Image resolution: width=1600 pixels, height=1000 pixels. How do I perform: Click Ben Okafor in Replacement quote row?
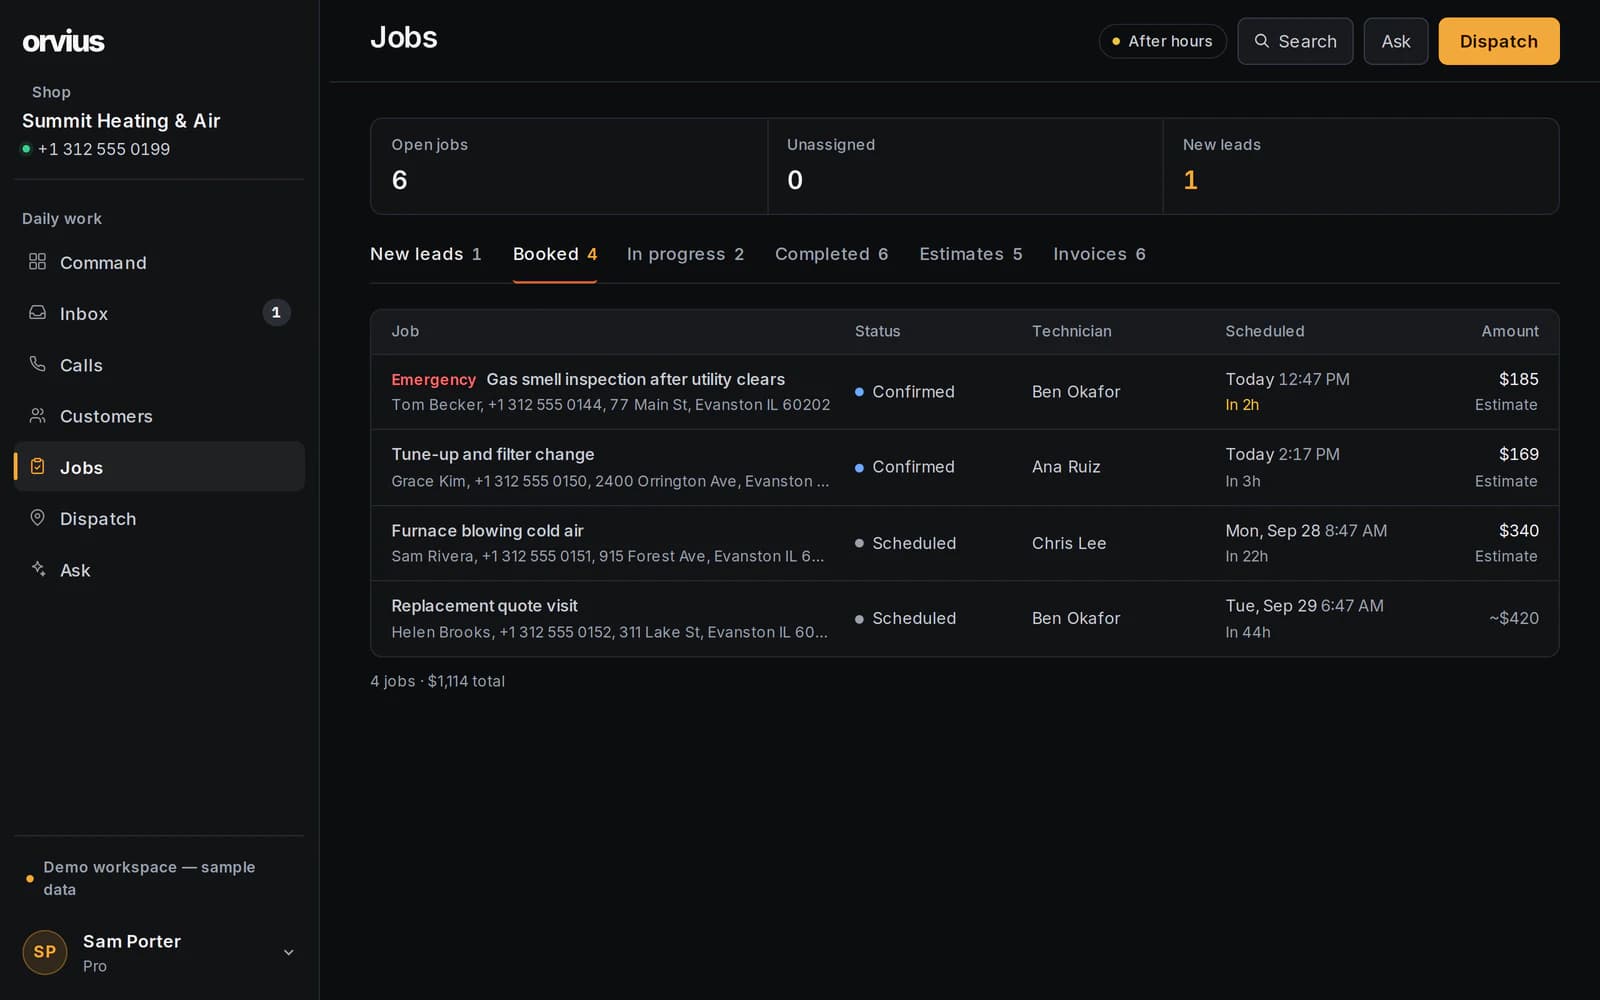point(1076,618)
